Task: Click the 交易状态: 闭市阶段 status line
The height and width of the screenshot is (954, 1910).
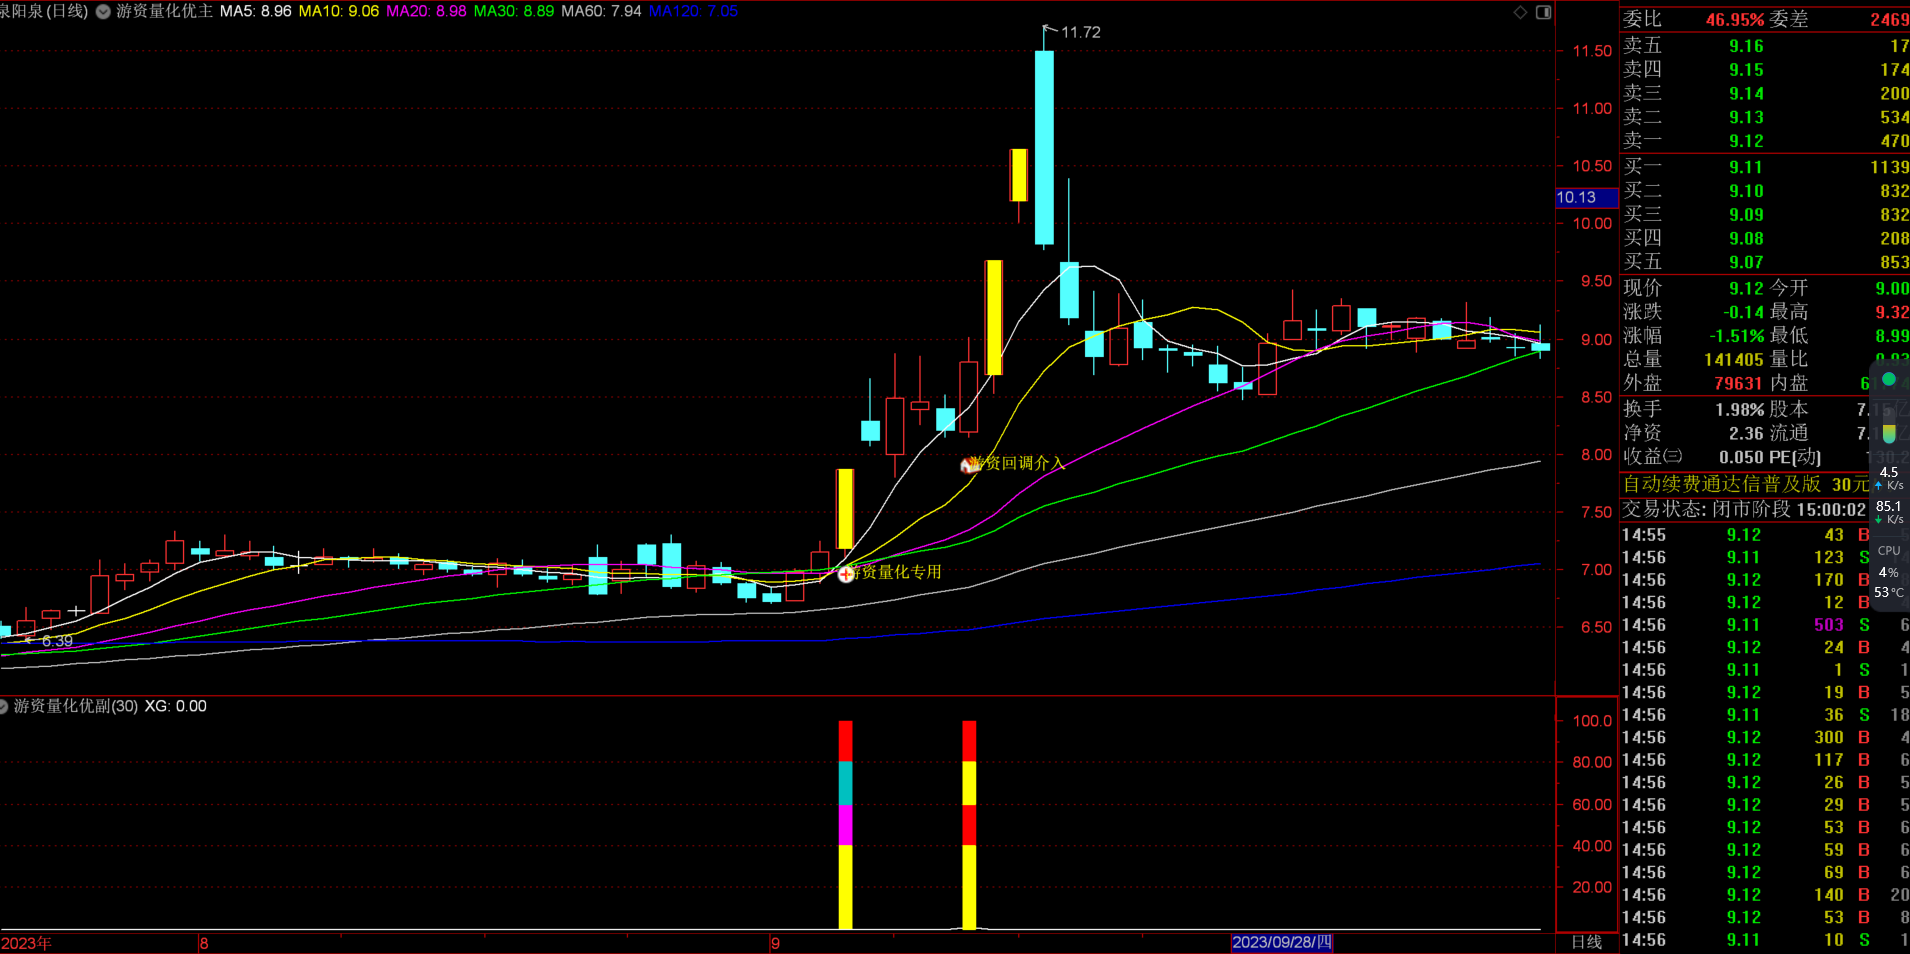Action: click(x=1744, y=510)
